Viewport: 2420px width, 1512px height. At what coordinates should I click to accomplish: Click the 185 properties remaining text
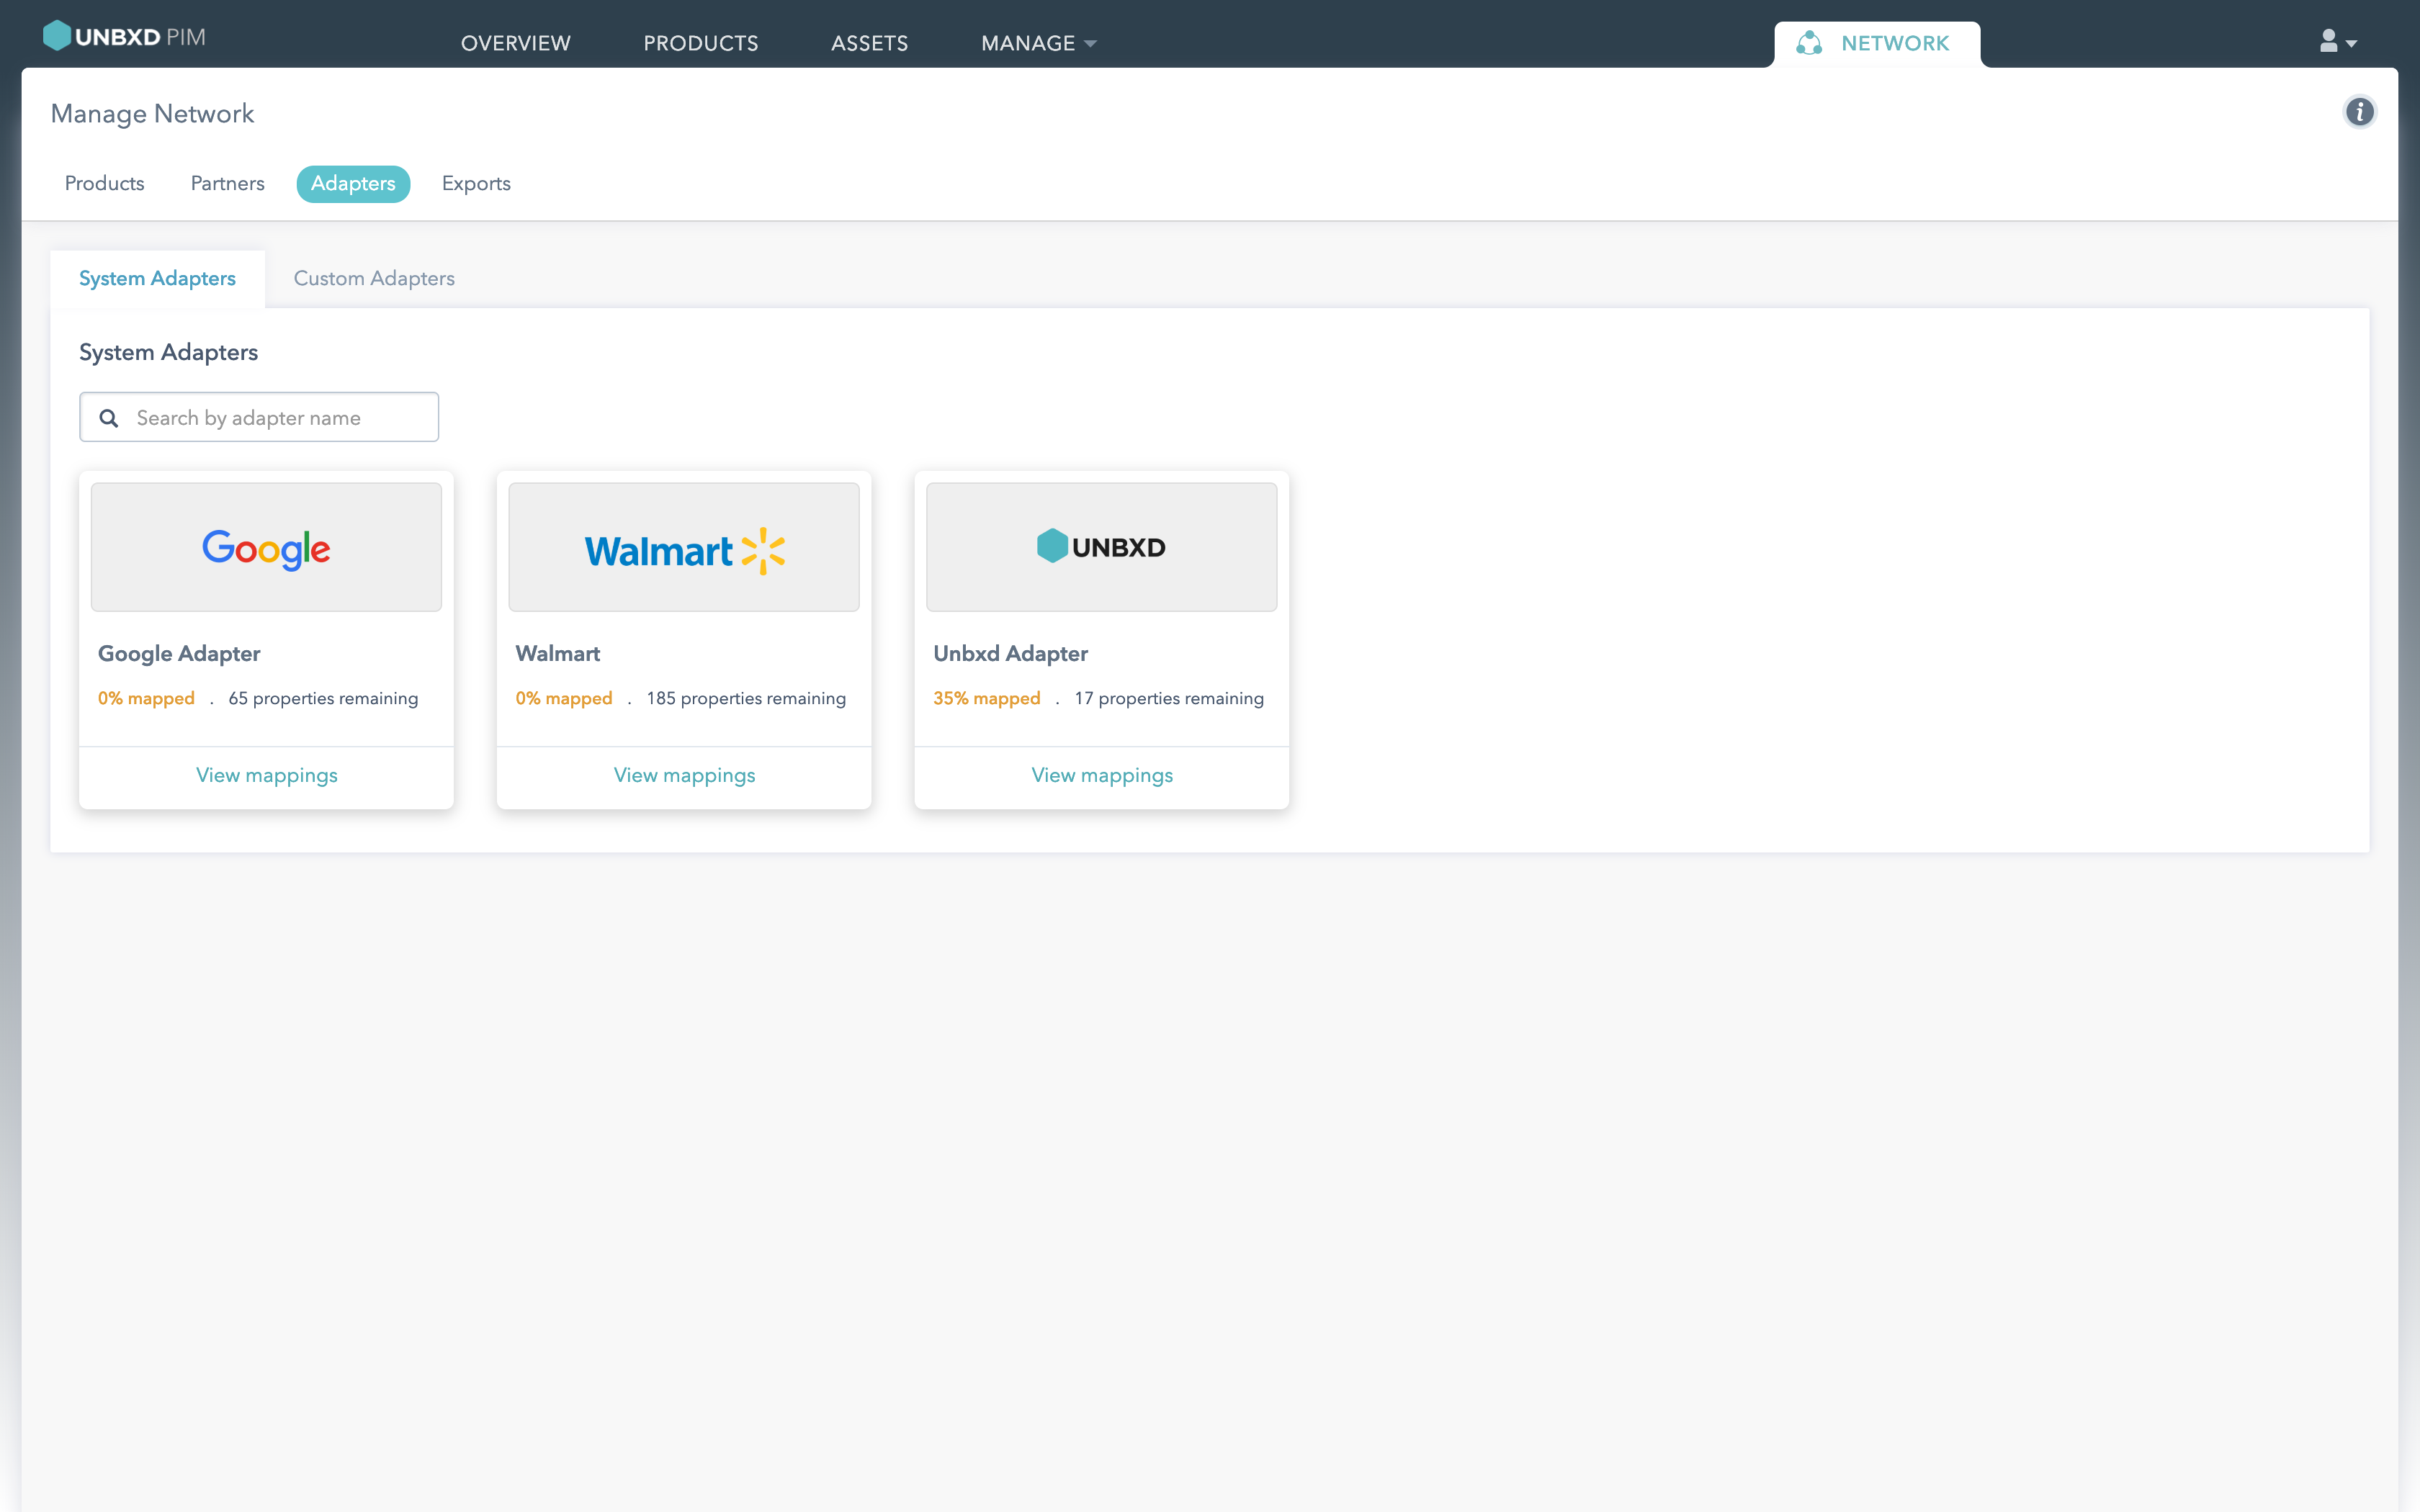(746, 698)
